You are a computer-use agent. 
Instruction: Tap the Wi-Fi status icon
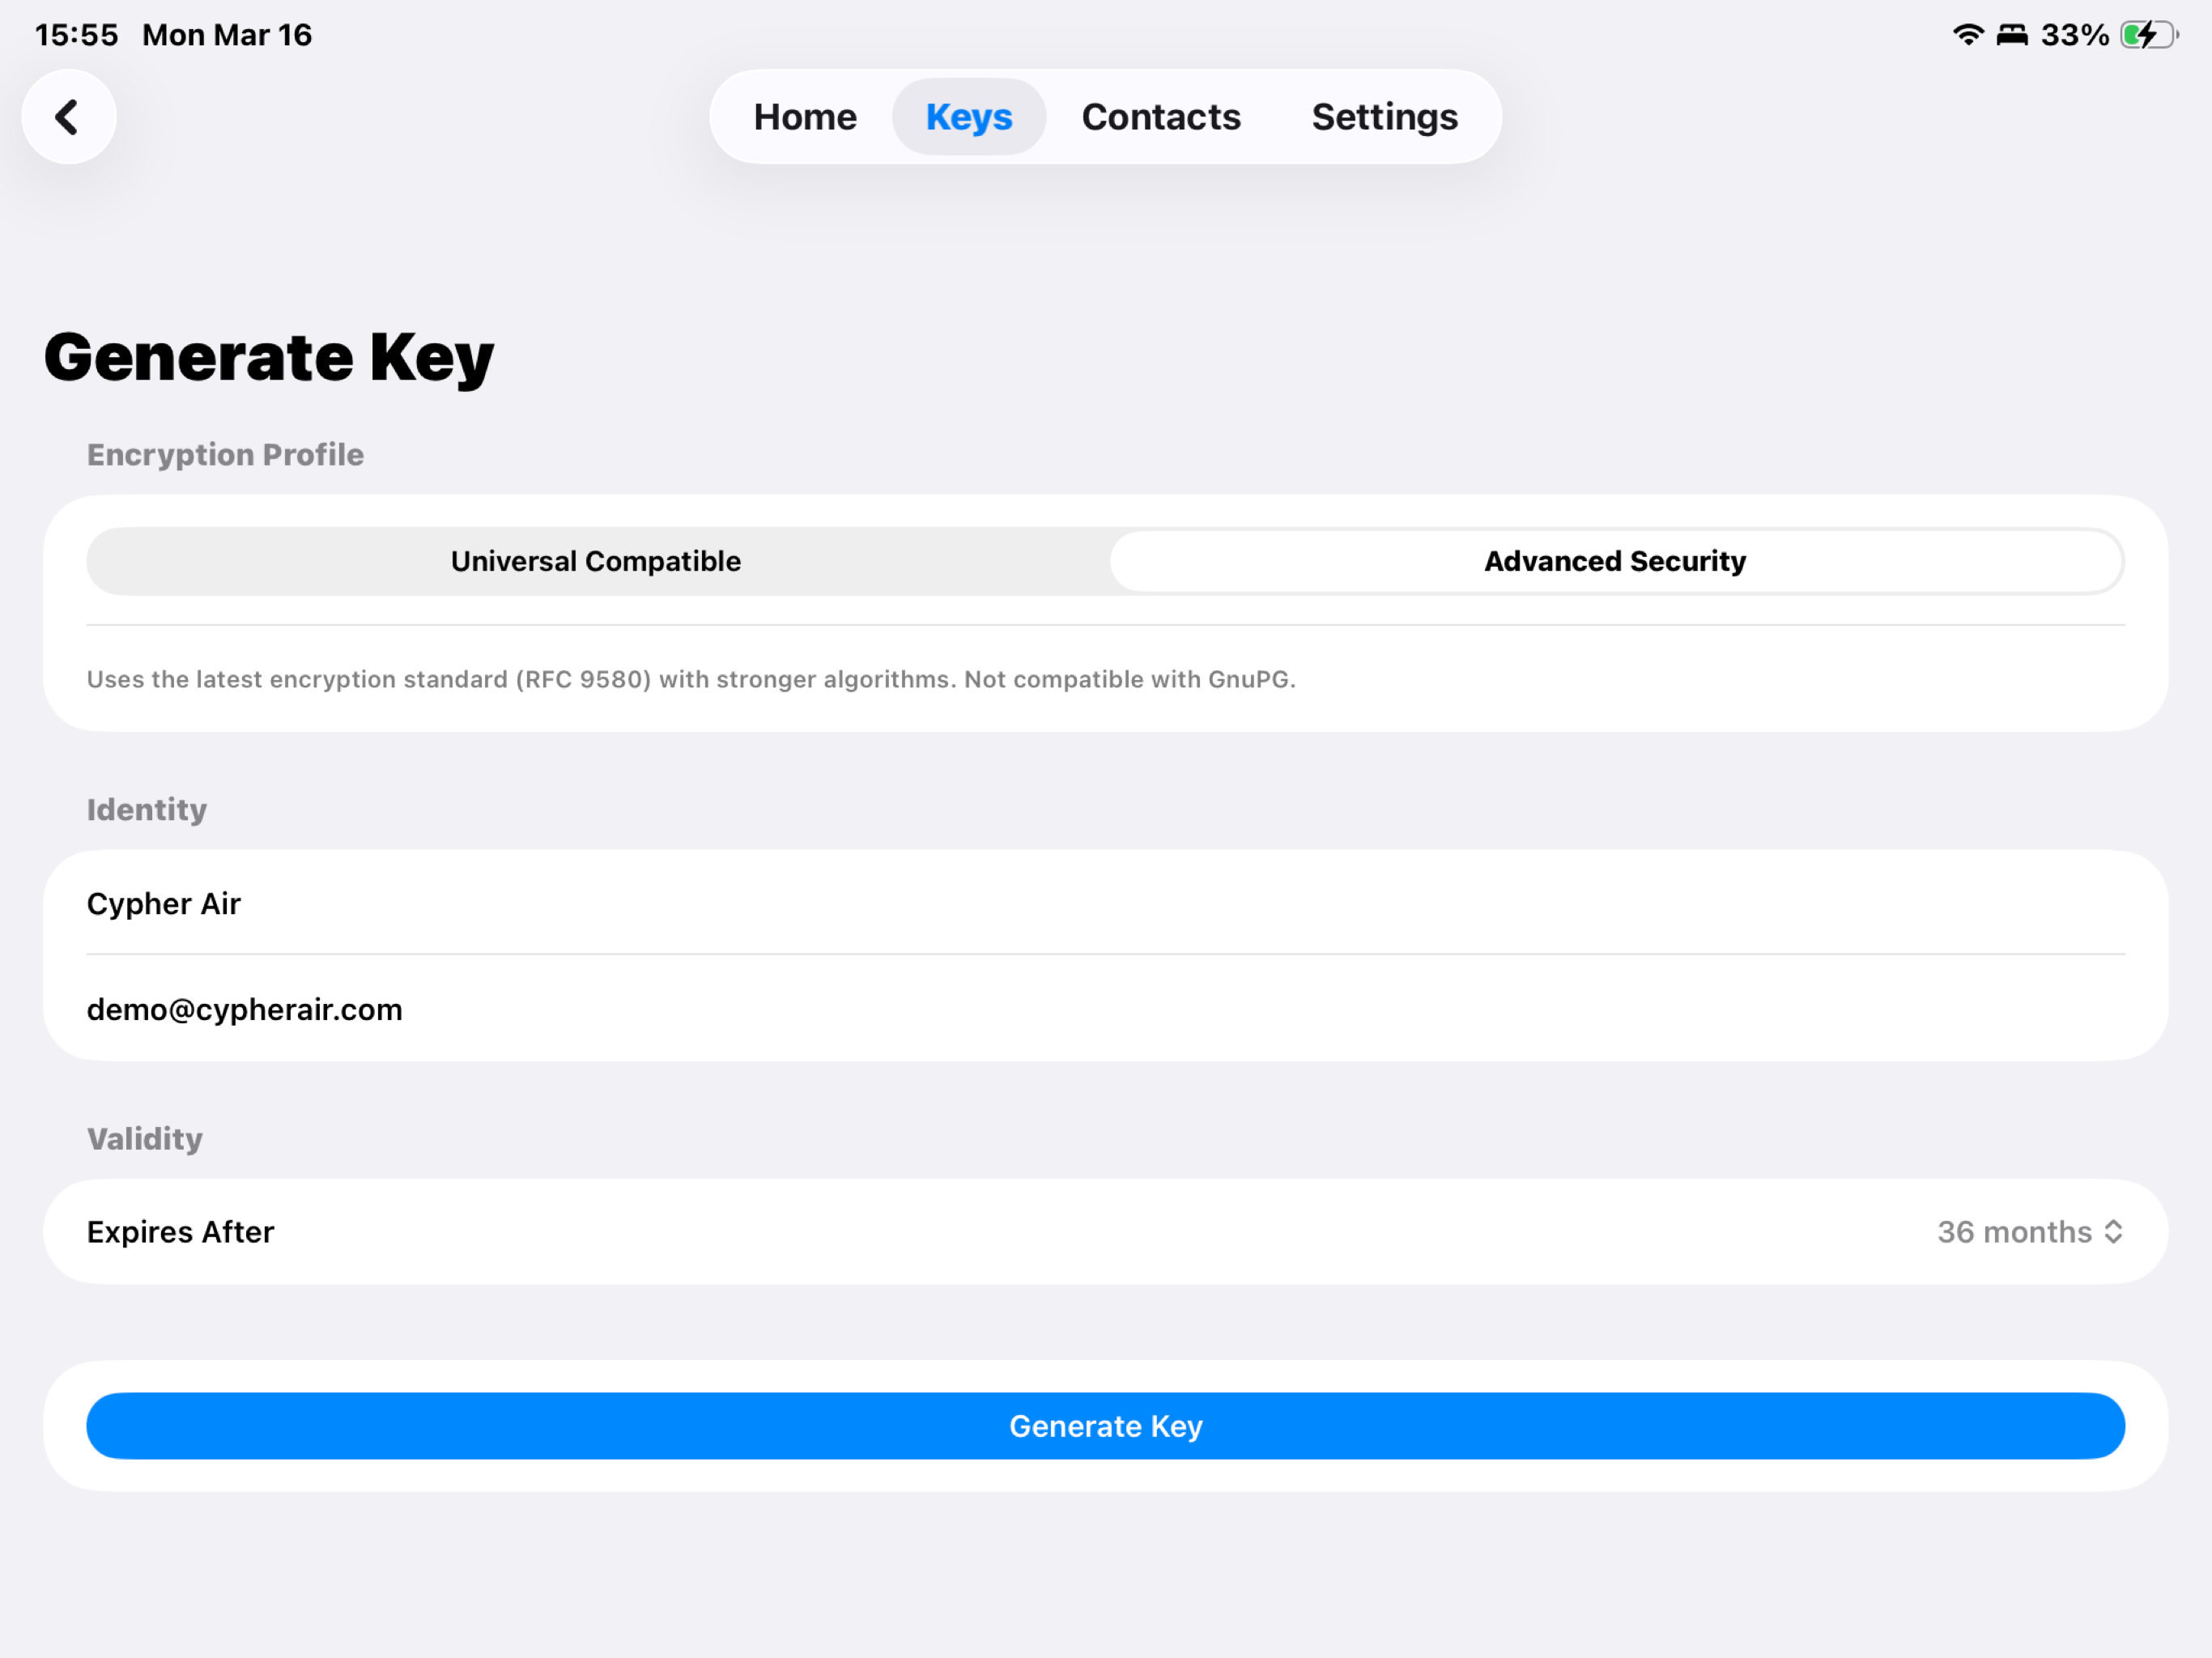tap(1968, 35)
